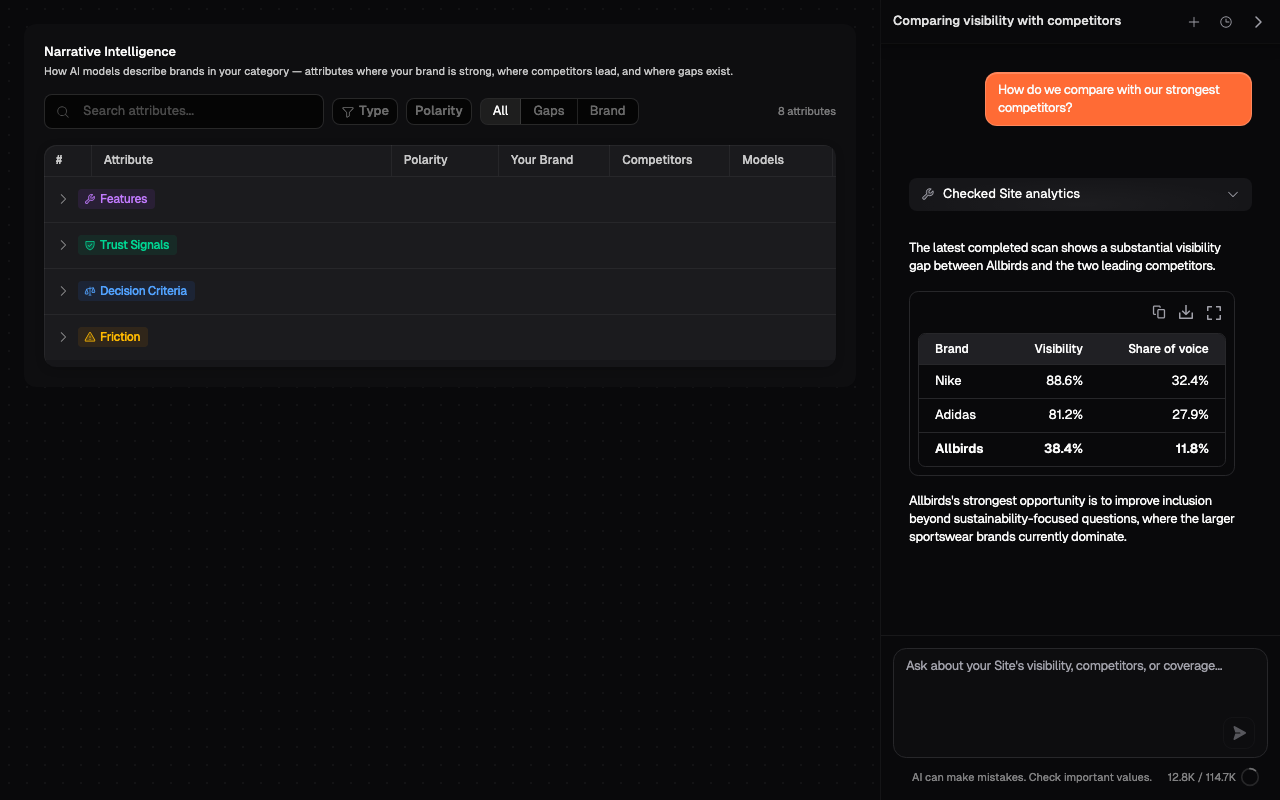Click Adidas 81.2% visibility value
1280x800 pixels.
[x=1064, y=415]
